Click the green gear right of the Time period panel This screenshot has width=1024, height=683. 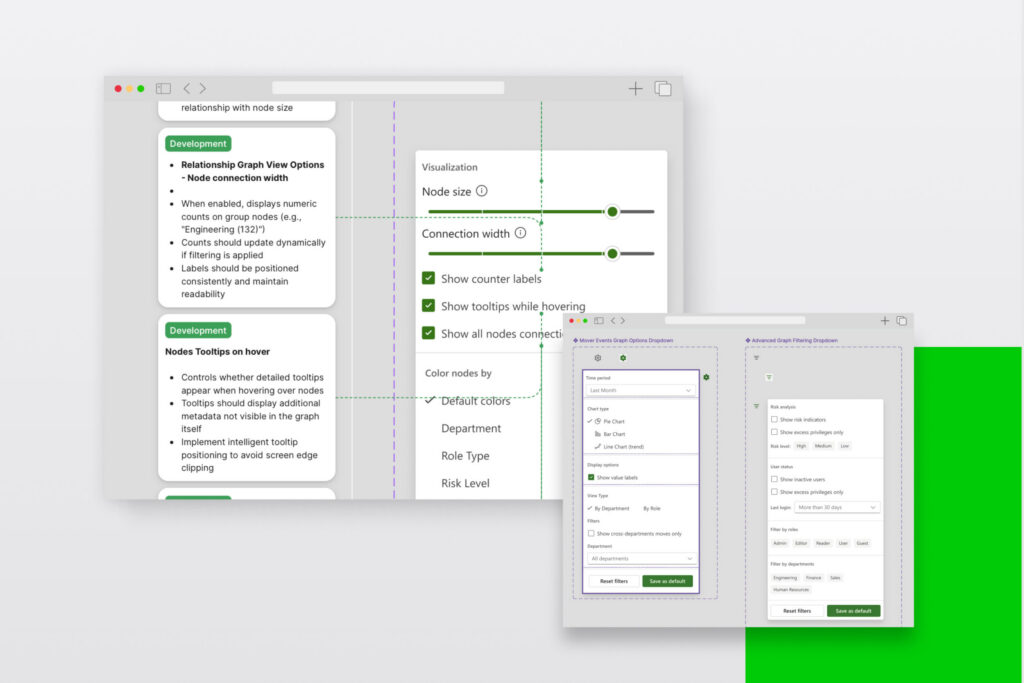pos(706,377)
